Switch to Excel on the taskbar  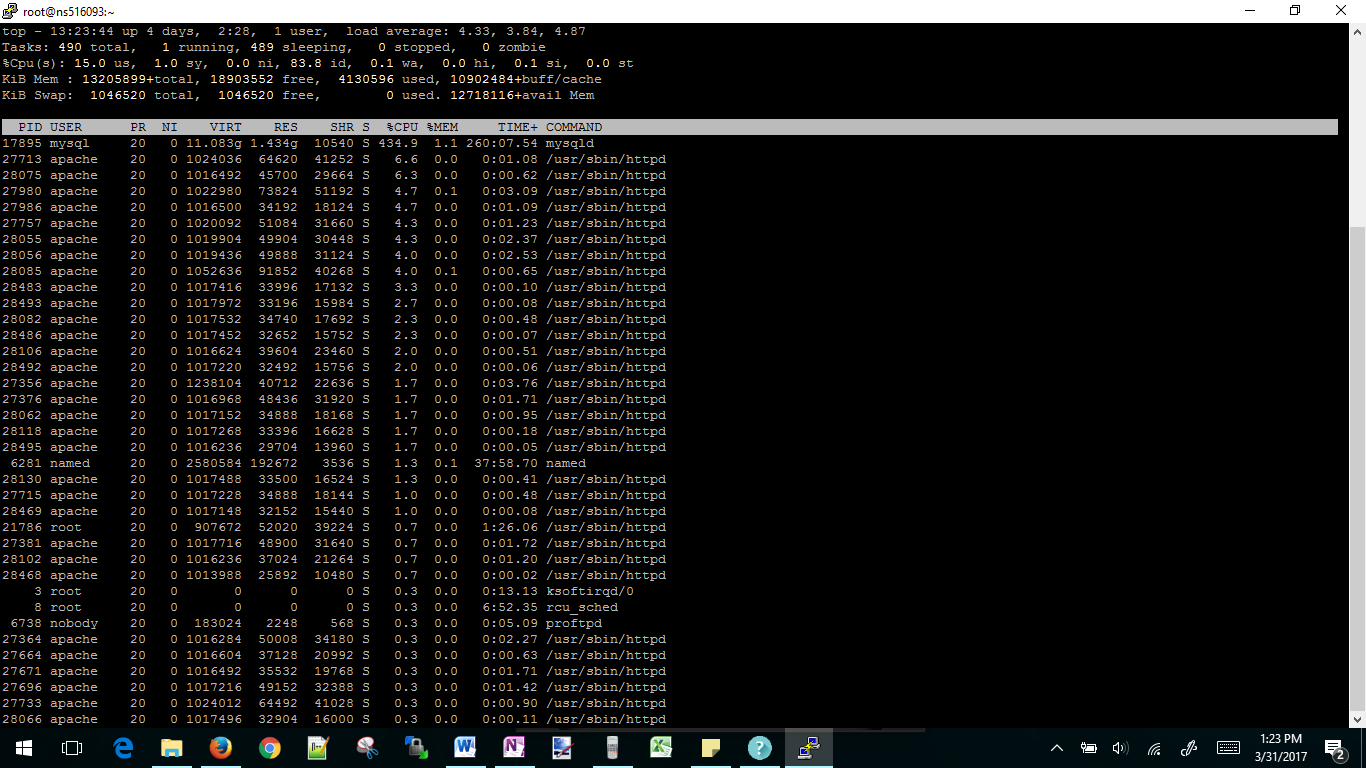coord(662,748)
